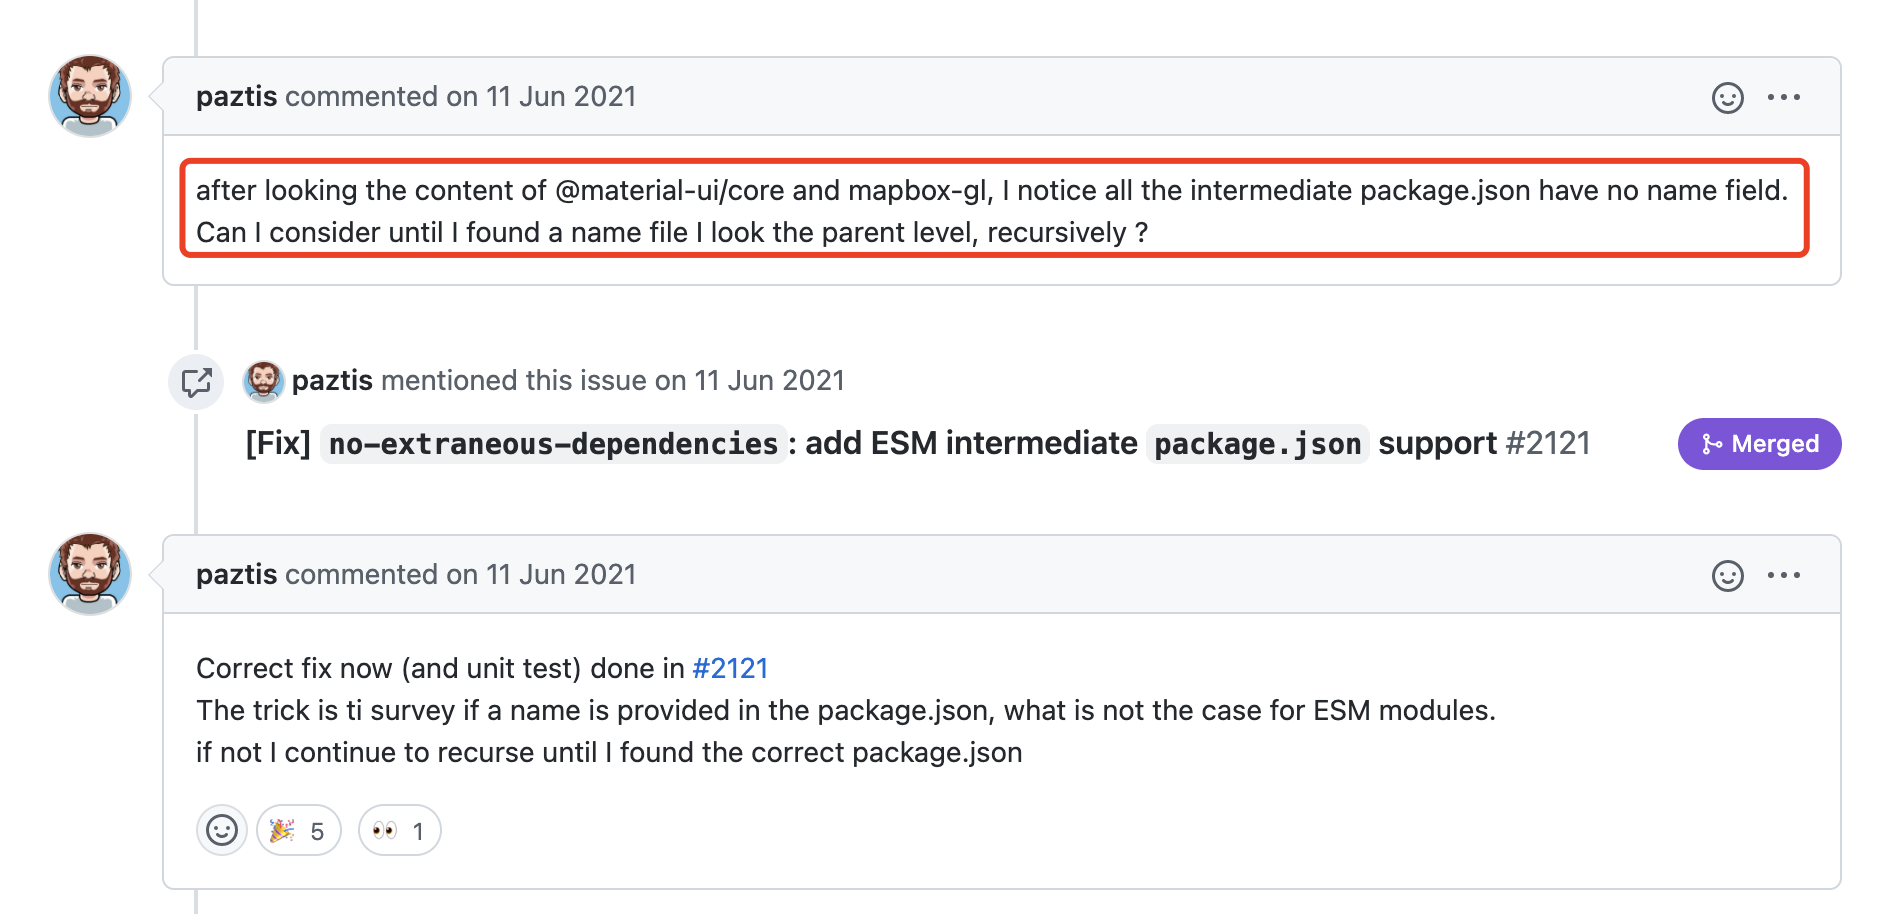
Task: Click small paztis avatar in mention event
Action: coord(264,381)
